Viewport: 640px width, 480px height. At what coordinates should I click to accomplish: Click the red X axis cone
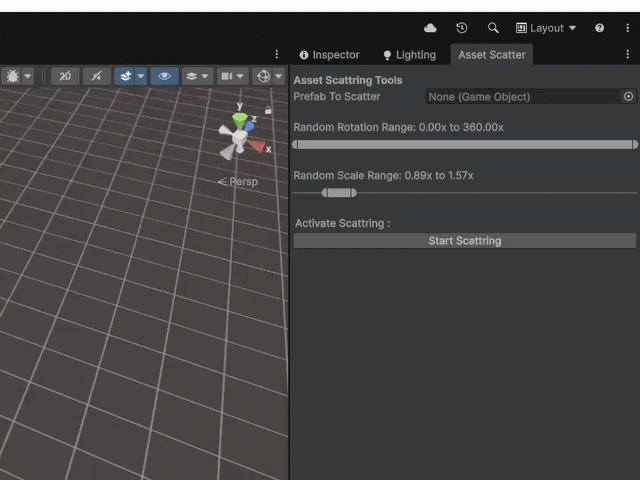pyautogui.click(x=257, y=145)
